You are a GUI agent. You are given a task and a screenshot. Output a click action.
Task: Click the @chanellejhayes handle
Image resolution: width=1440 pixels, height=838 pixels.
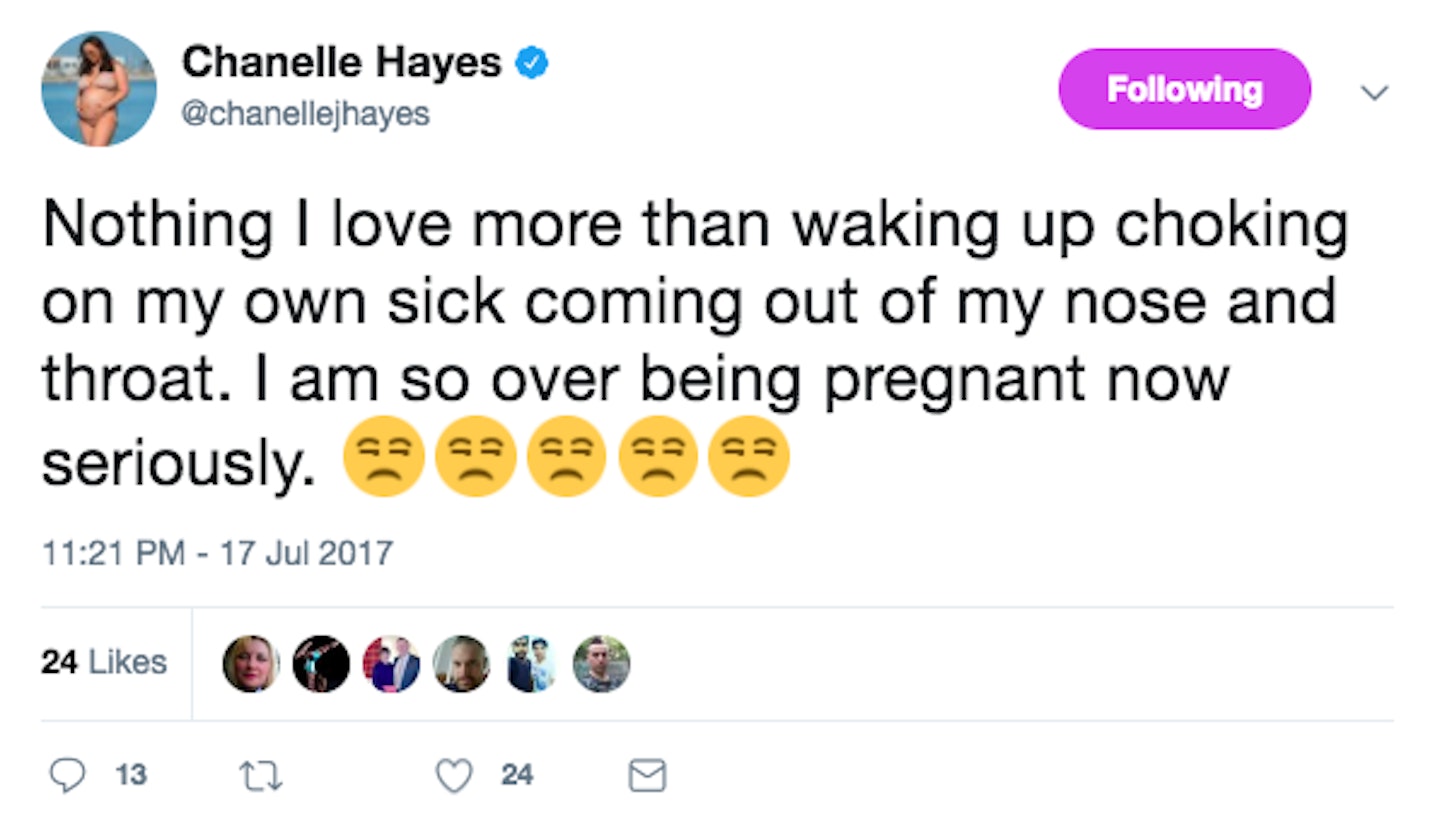coord(305,114)
